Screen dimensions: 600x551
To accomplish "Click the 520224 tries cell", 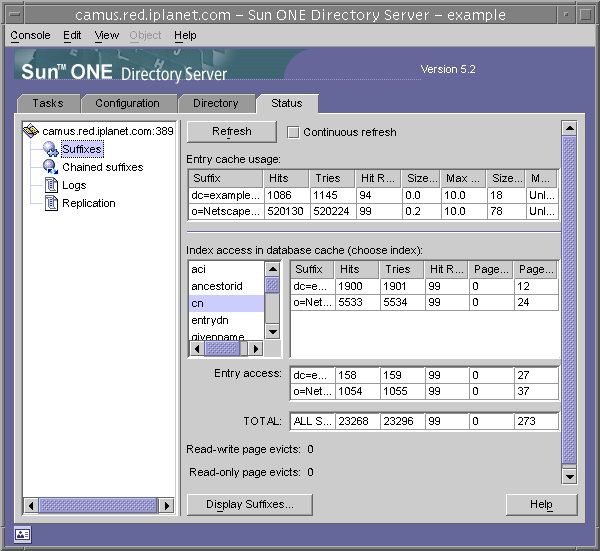I will (333, 211).
